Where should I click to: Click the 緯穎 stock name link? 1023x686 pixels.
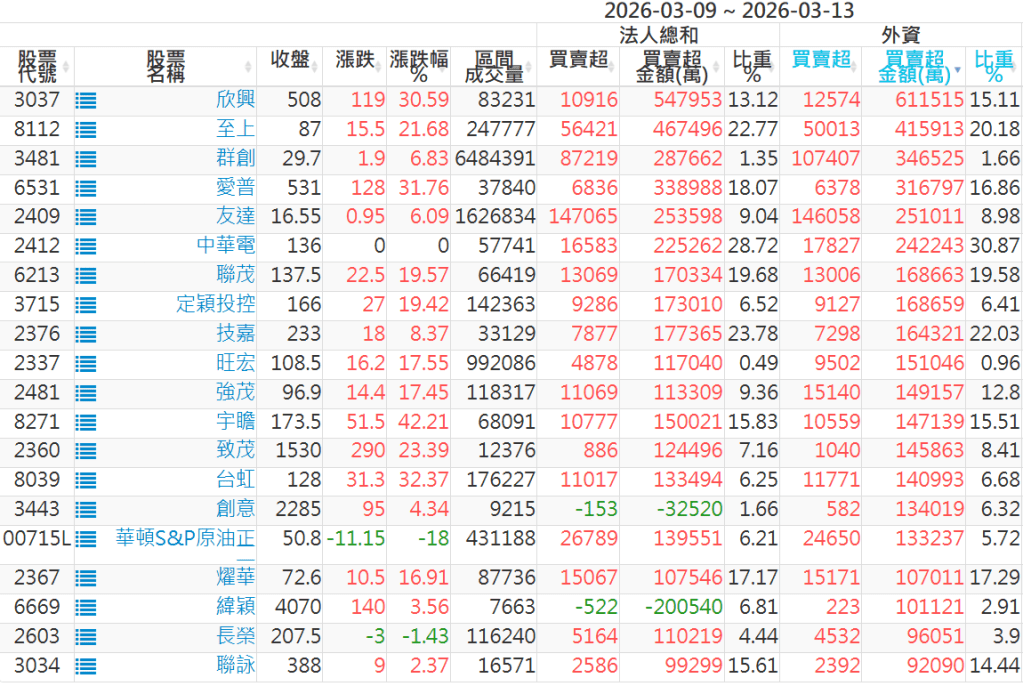coord(235,607)
